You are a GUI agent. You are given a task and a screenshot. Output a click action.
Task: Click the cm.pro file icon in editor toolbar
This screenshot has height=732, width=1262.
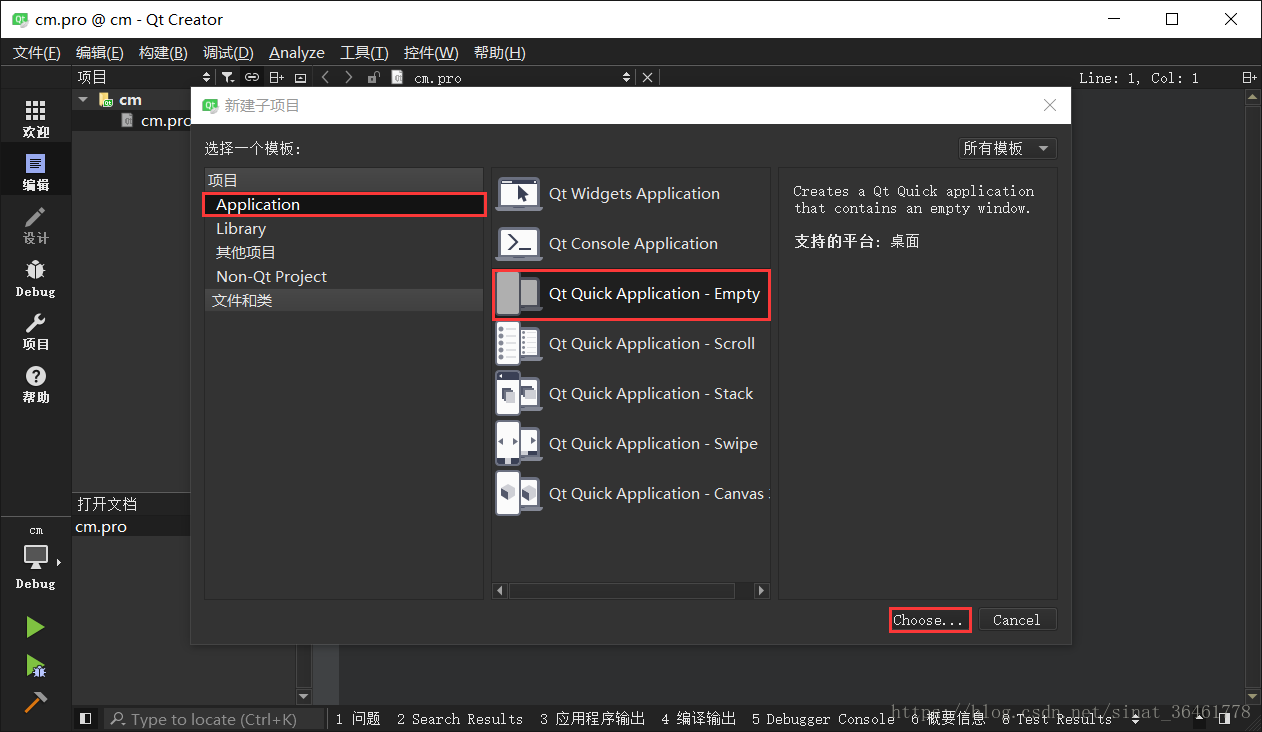point(397,77)
